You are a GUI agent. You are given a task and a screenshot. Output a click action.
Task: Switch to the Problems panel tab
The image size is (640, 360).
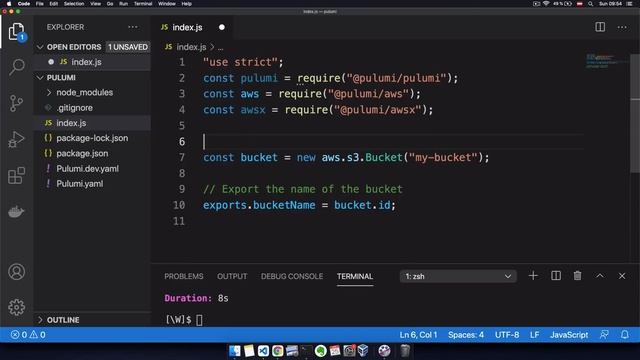184,276
